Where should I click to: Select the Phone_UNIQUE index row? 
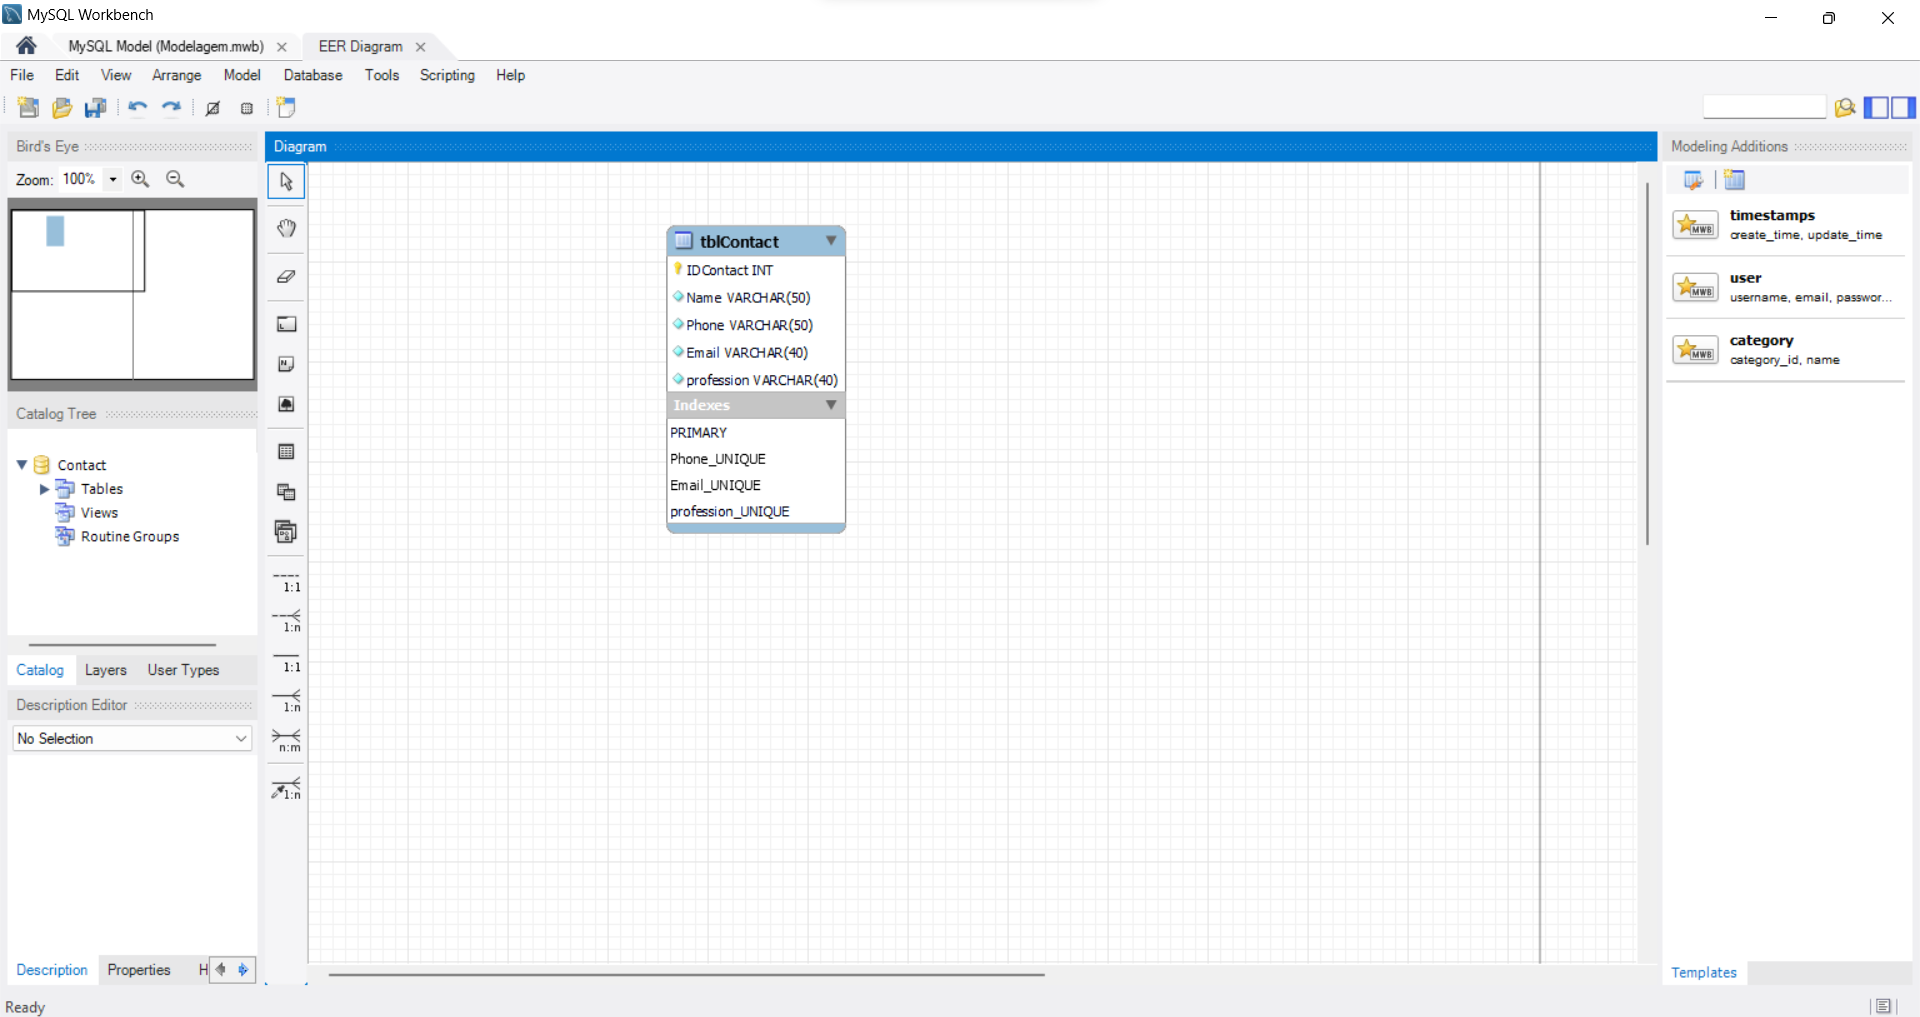(756, 459)
